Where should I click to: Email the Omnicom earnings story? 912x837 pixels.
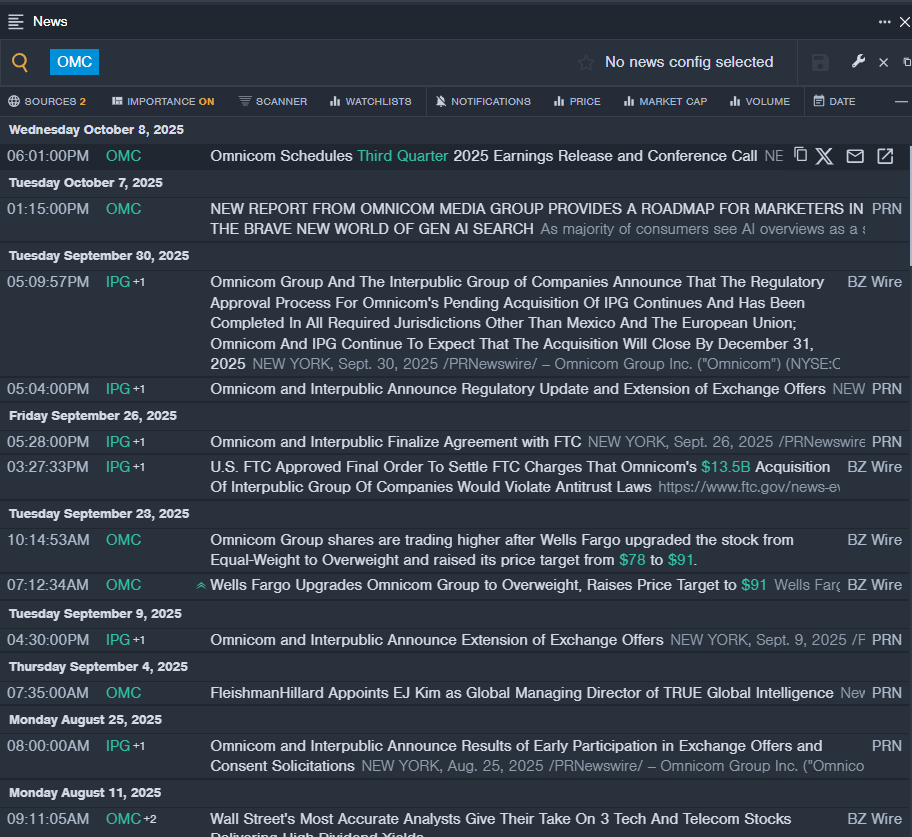tap(855, 156)
